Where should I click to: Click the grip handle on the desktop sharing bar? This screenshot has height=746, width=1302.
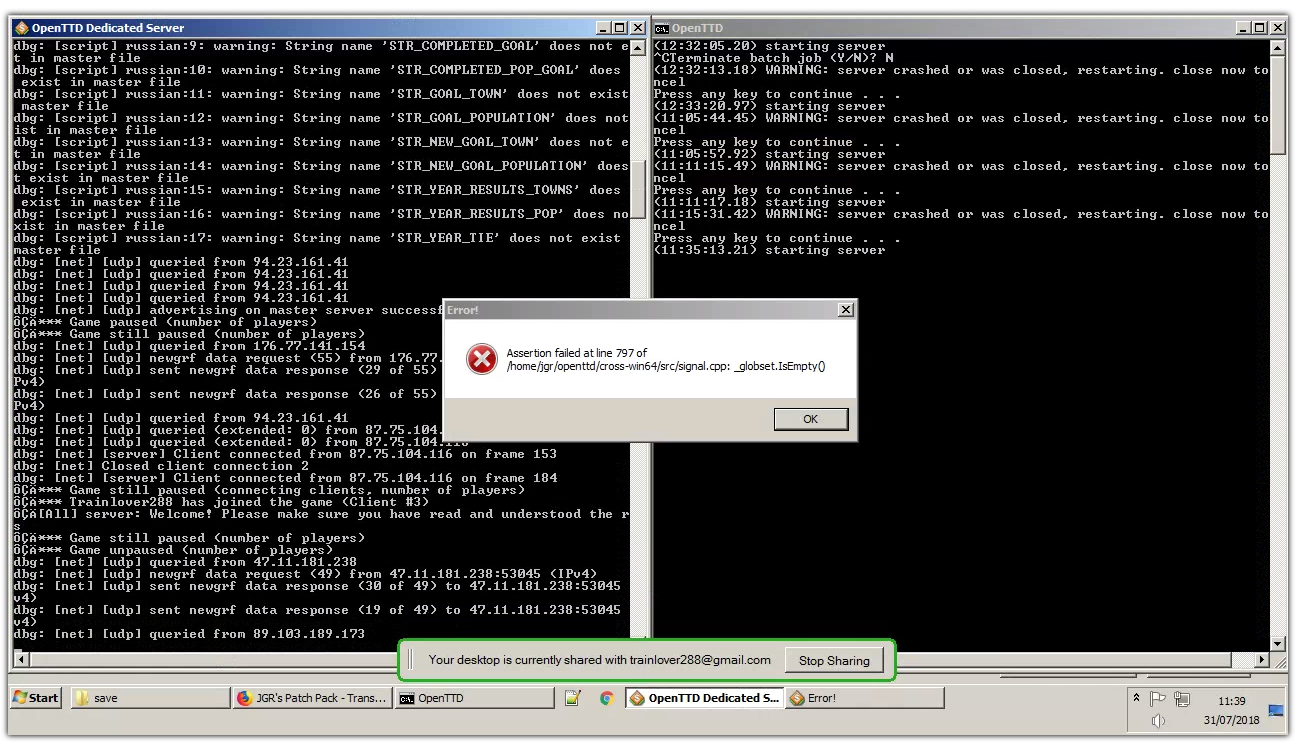point(410,660)
